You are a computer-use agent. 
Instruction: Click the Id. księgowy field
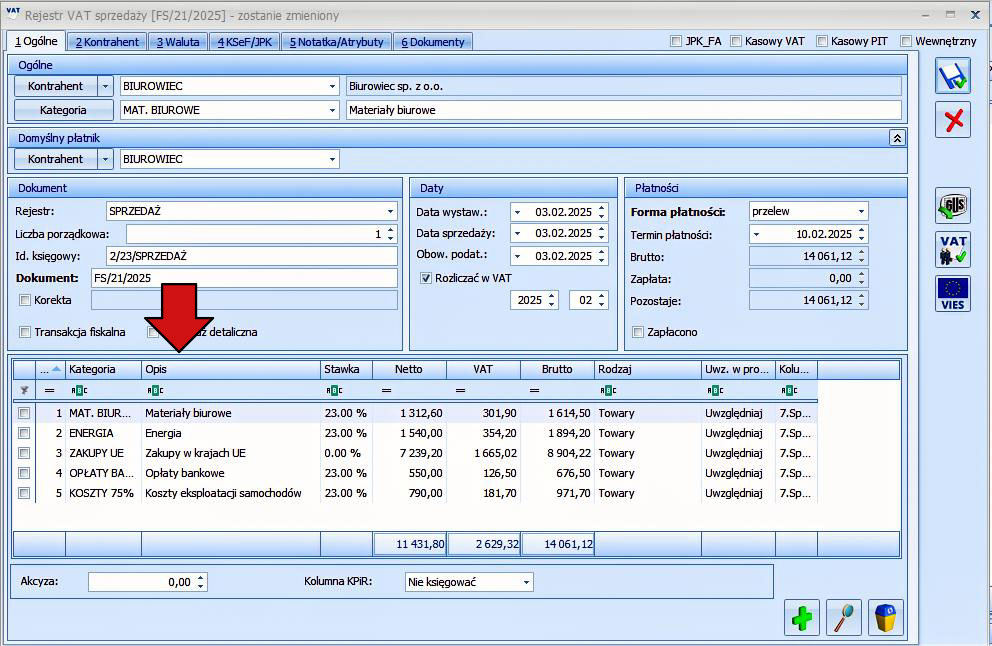pos(252,256)
